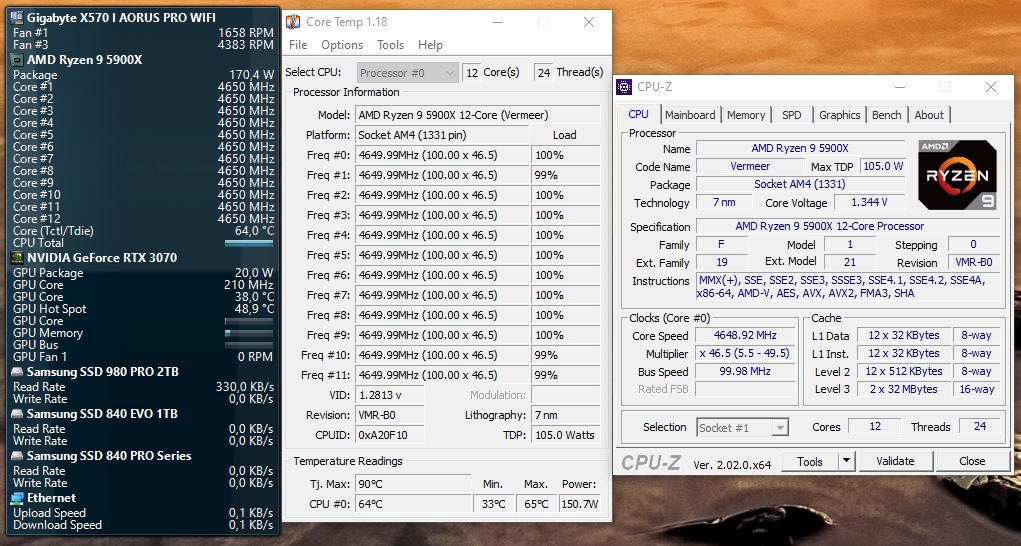Click the CPU Total usage bar

point(249,243)
